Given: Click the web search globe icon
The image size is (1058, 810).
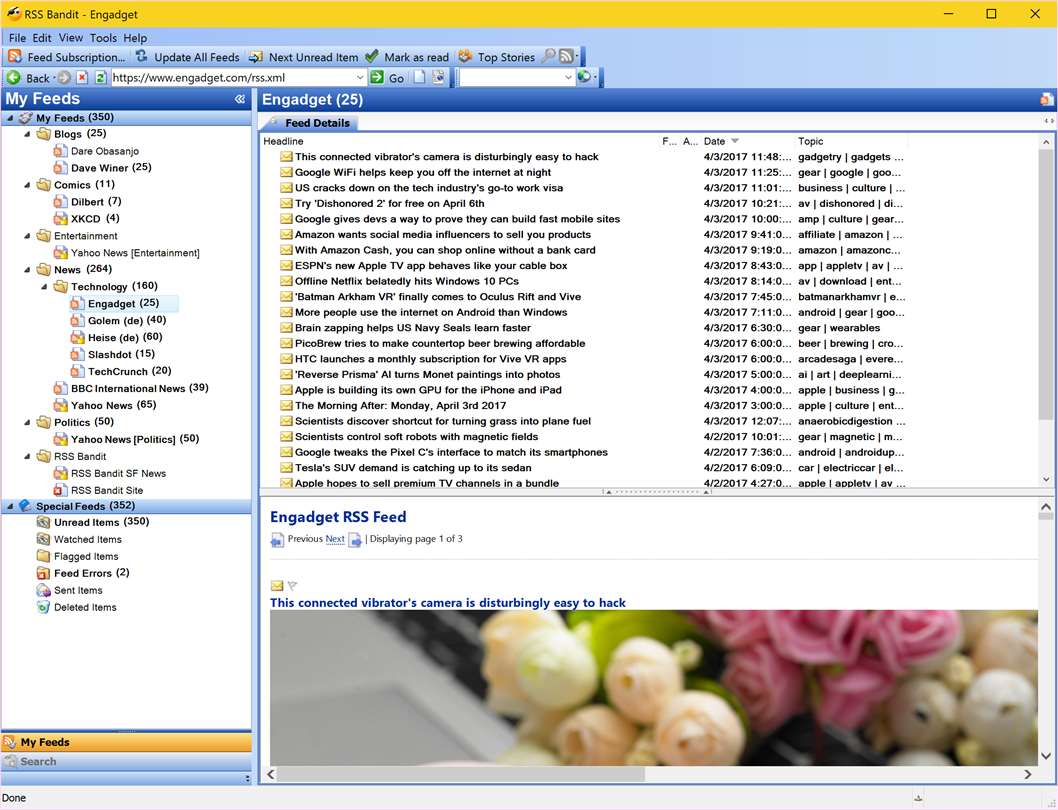Looking at the screenshot, I should coord(584,77).
